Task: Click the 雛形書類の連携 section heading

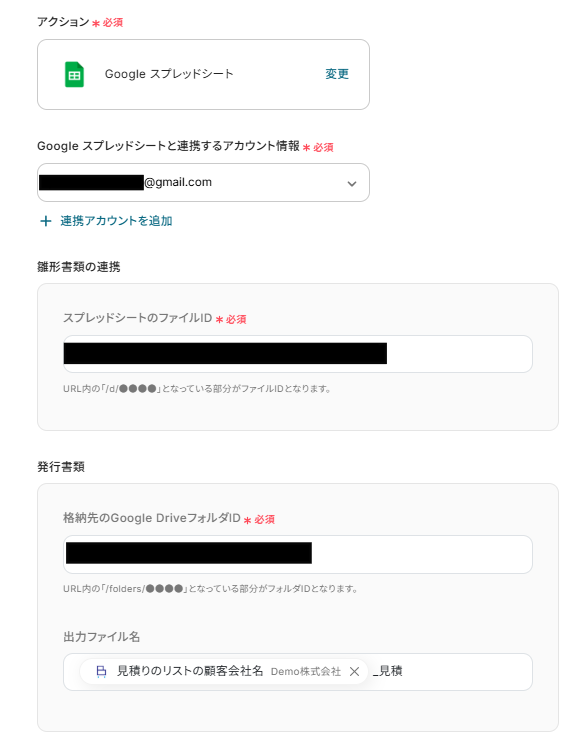Action: pyautogui.click(x=79, y=267)
